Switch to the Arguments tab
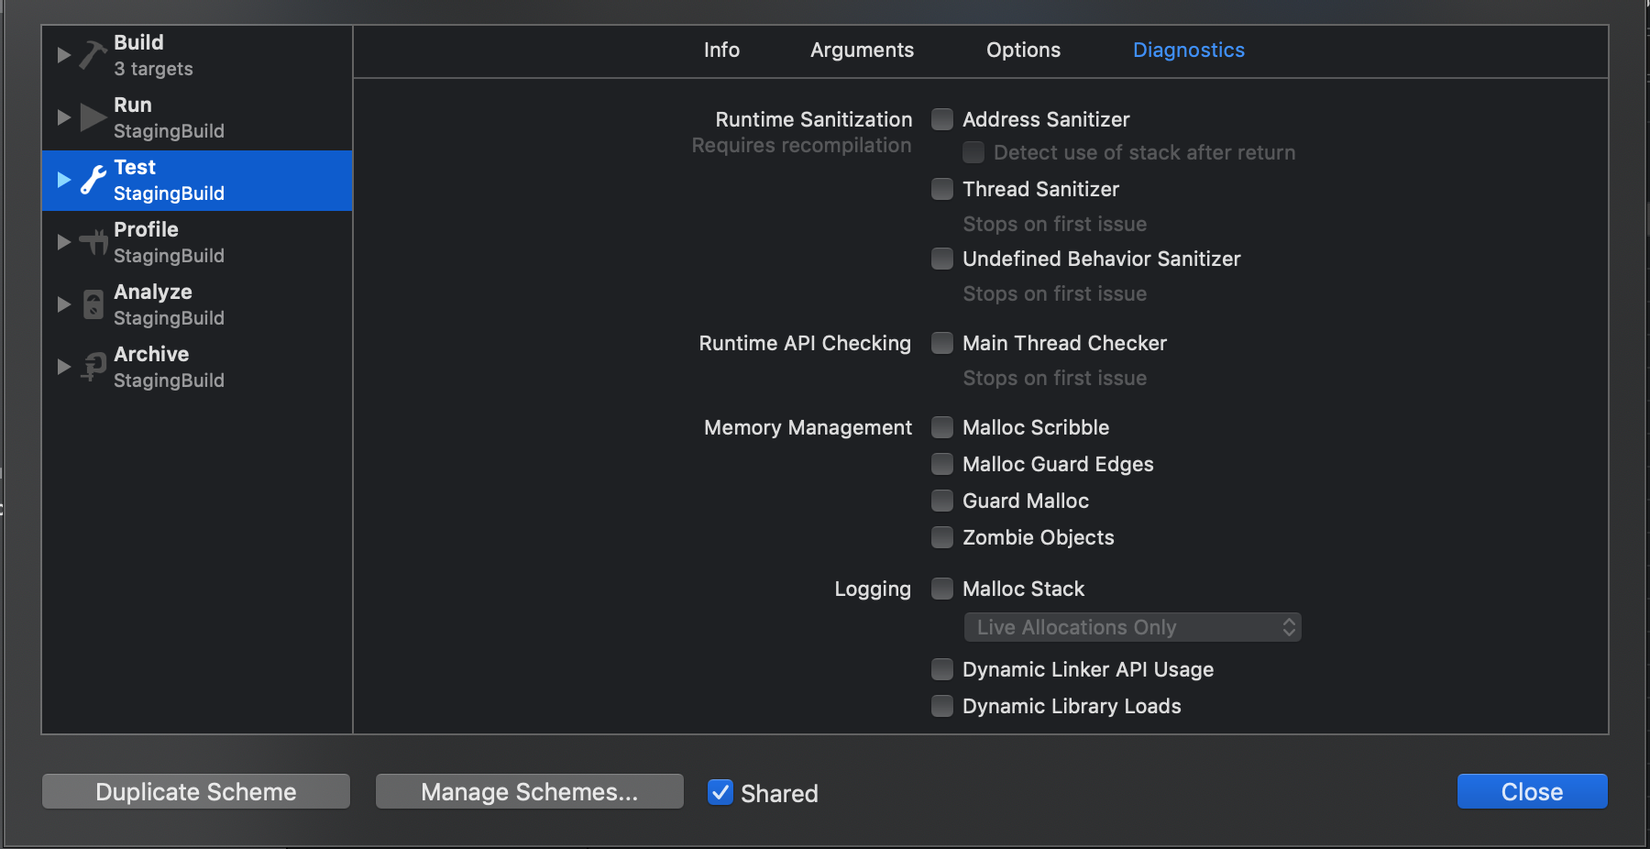Image resolution: width=1650 pixels, height=849 pixels. [861, 50]
